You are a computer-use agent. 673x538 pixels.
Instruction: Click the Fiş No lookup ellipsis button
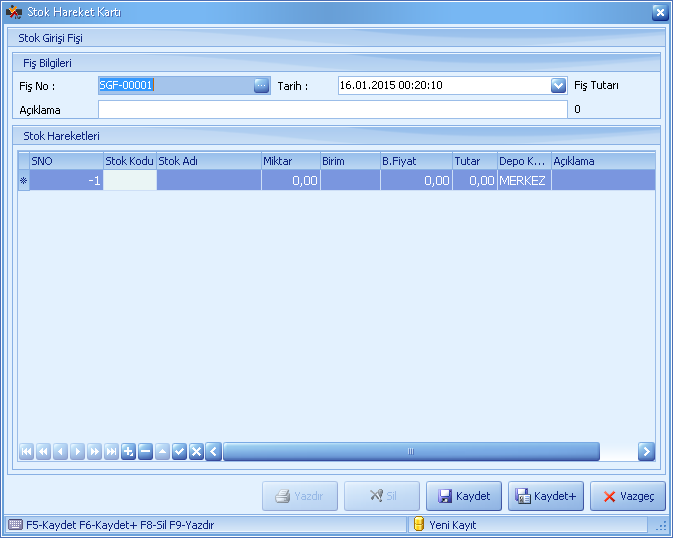(261, 86)
